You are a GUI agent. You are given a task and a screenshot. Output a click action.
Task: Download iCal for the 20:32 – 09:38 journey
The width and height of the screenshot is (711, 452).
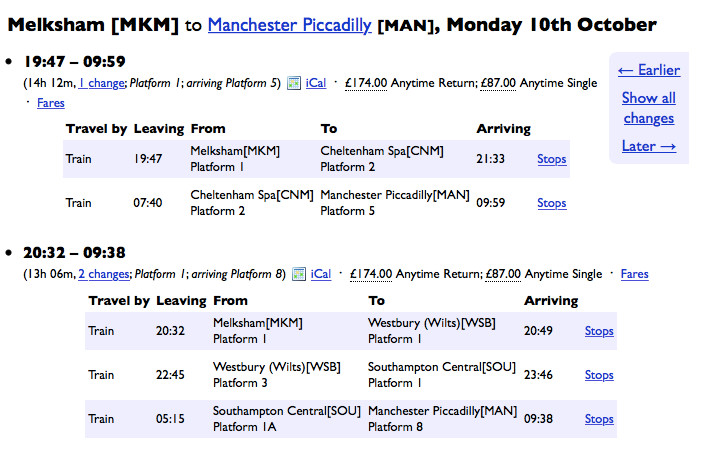[x=321, y=274]
